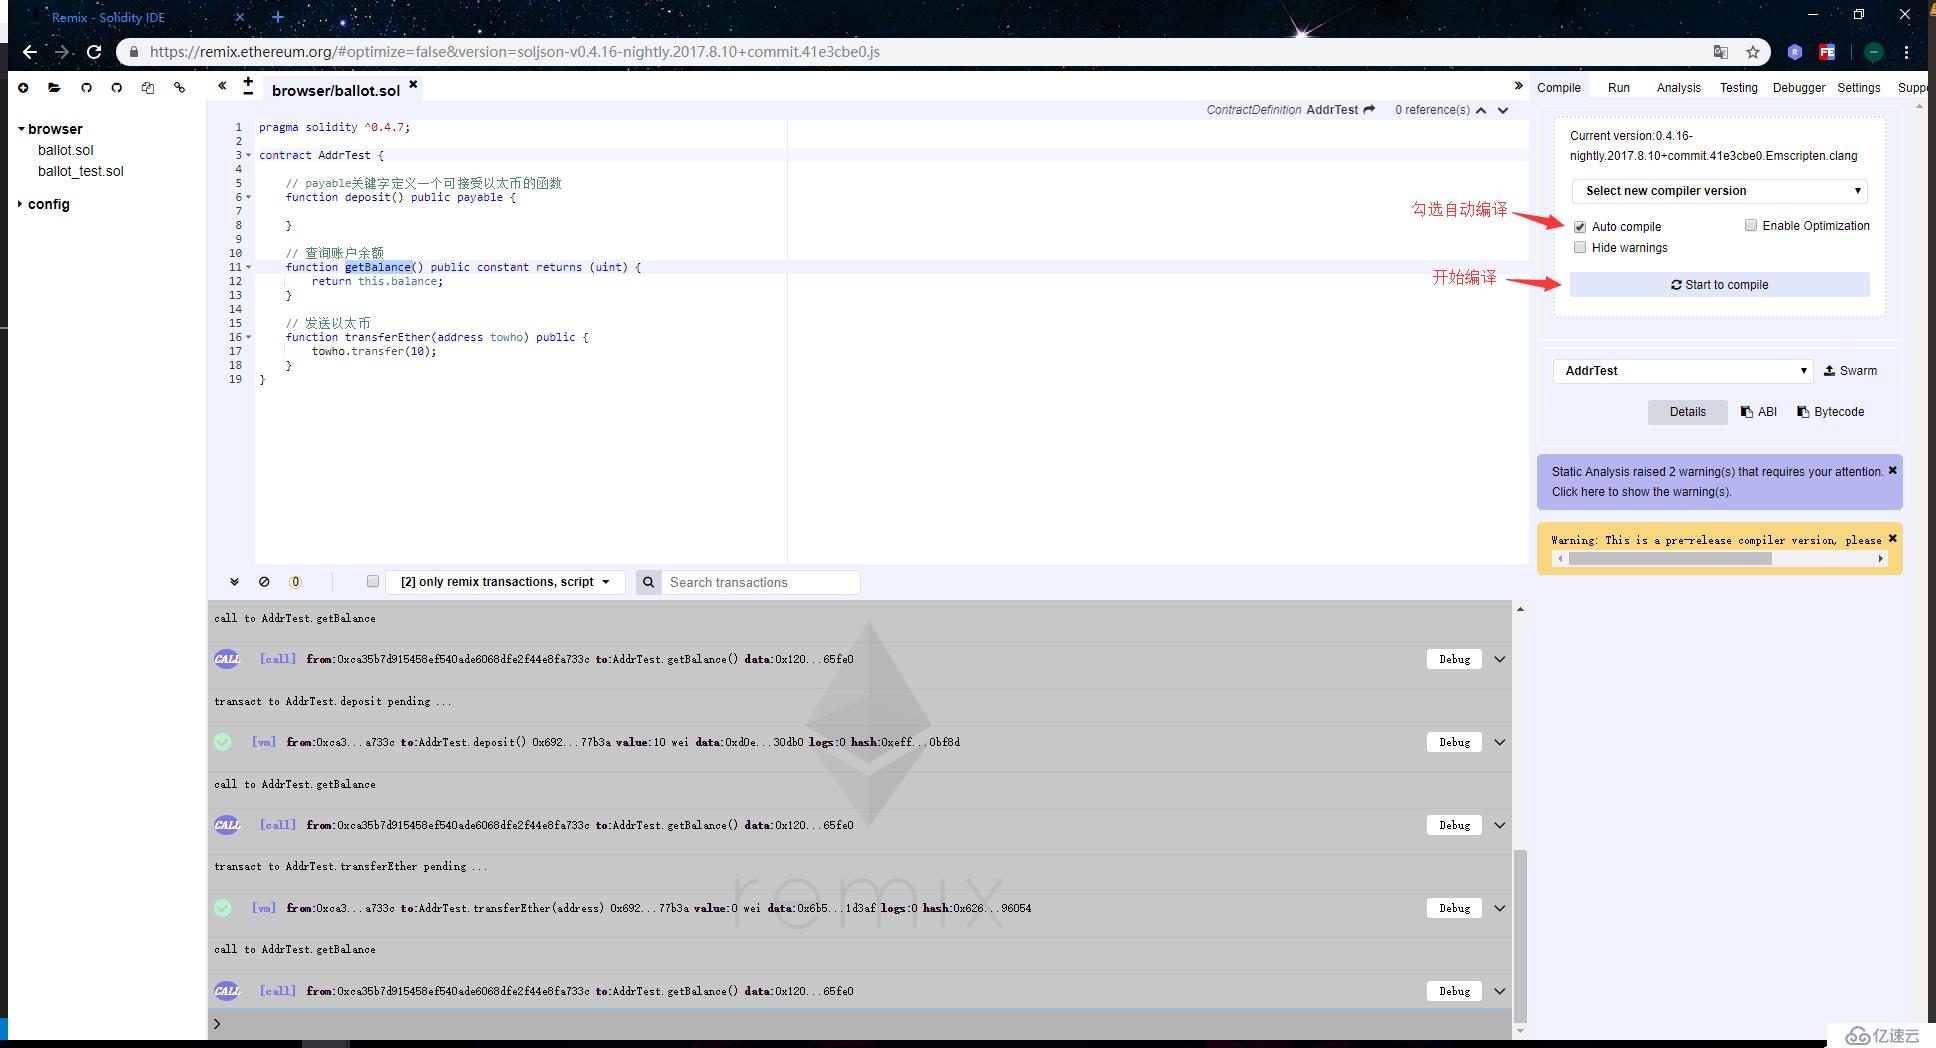The height and width of the screenshot is (1048, 1936).
Task: Debug the transferEther transaction
Action: 1454,908
